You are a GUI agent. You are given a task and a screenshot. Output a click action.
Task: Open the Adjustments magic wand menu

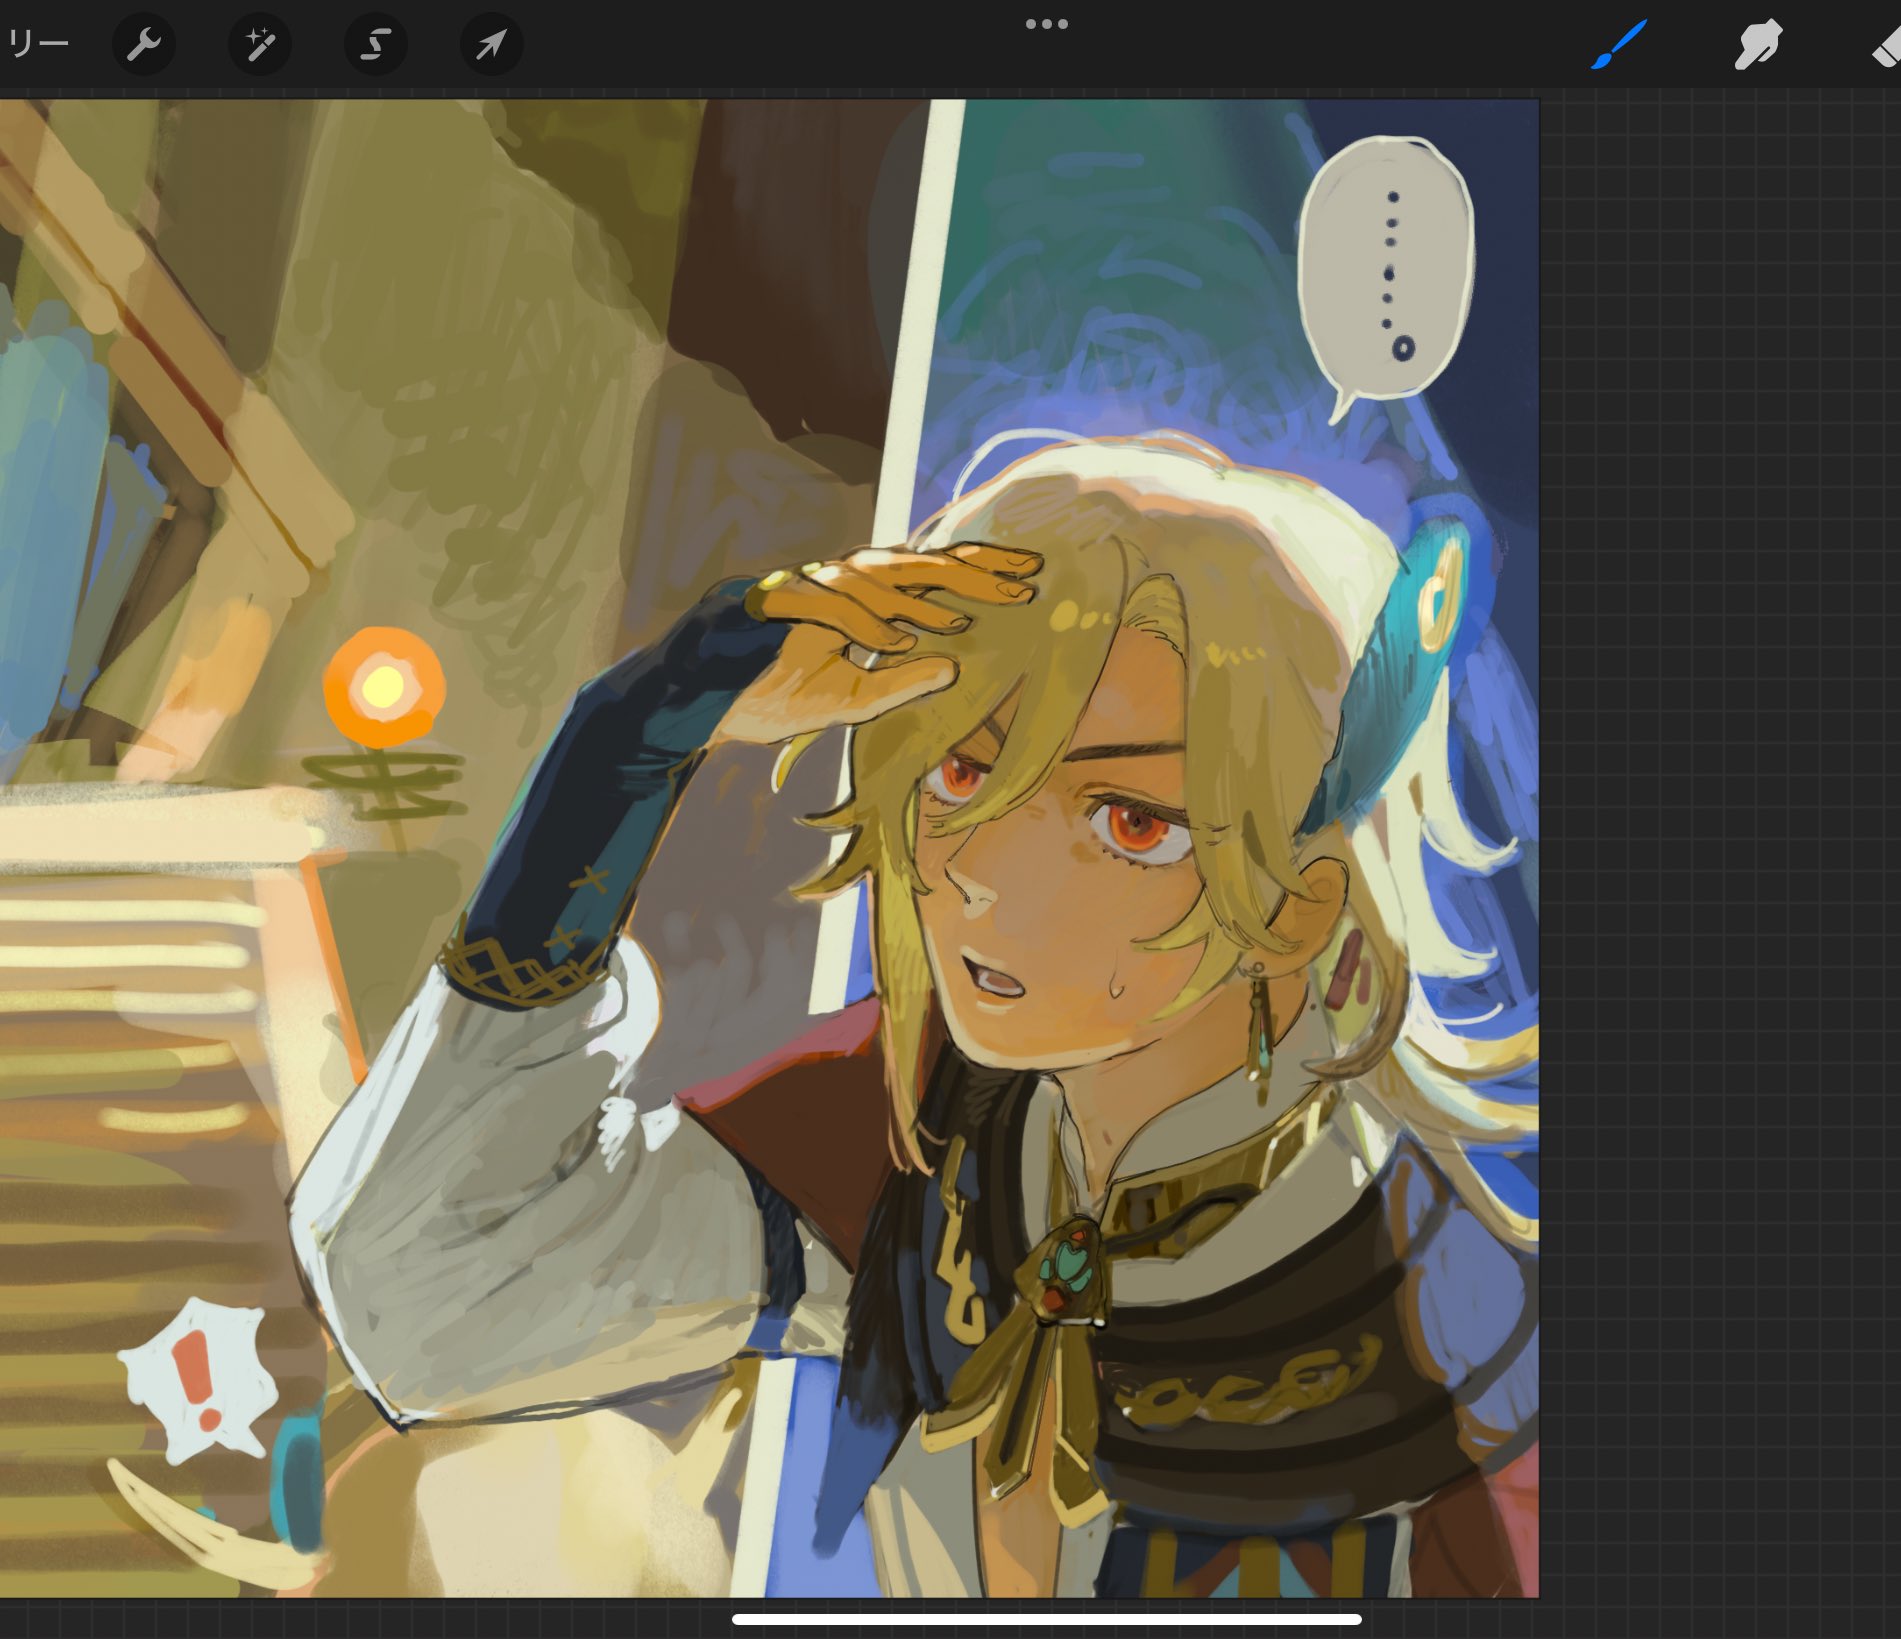(x=260, y=44)
